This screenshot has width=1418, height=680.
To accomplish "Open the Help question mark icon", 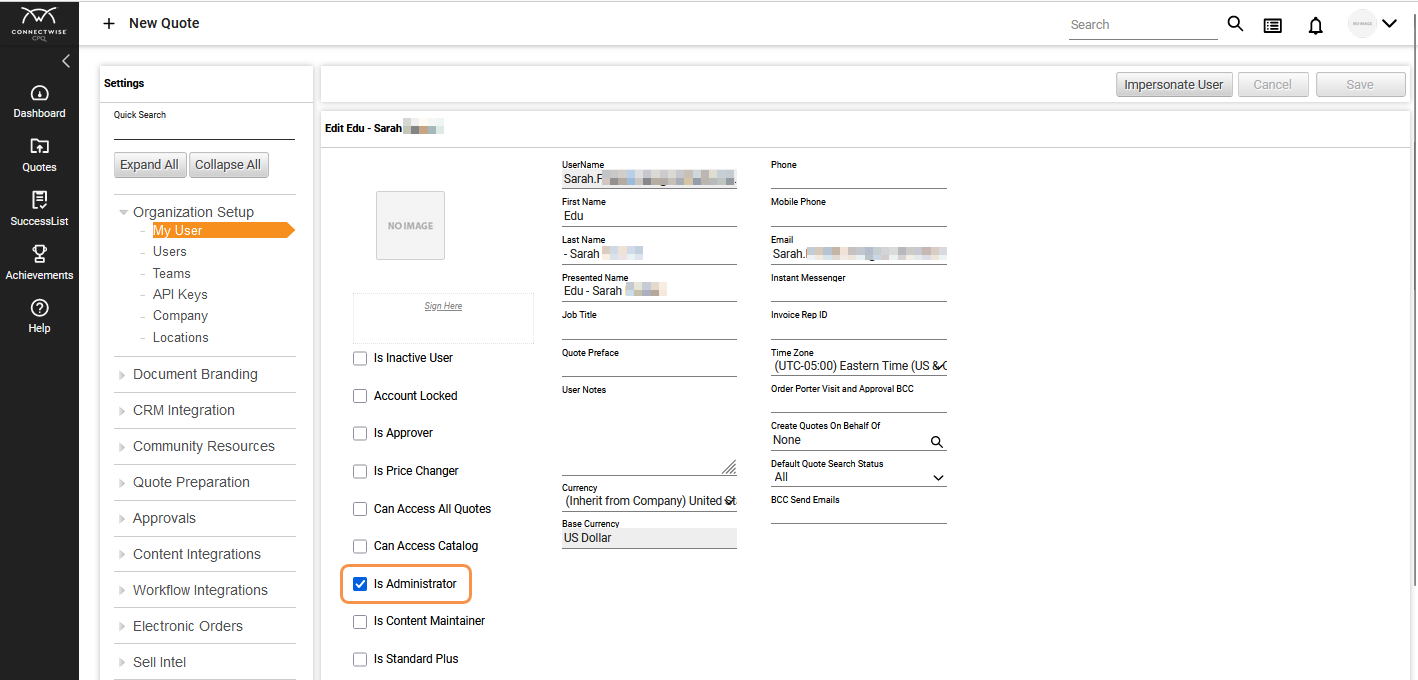I will point(40,308).
